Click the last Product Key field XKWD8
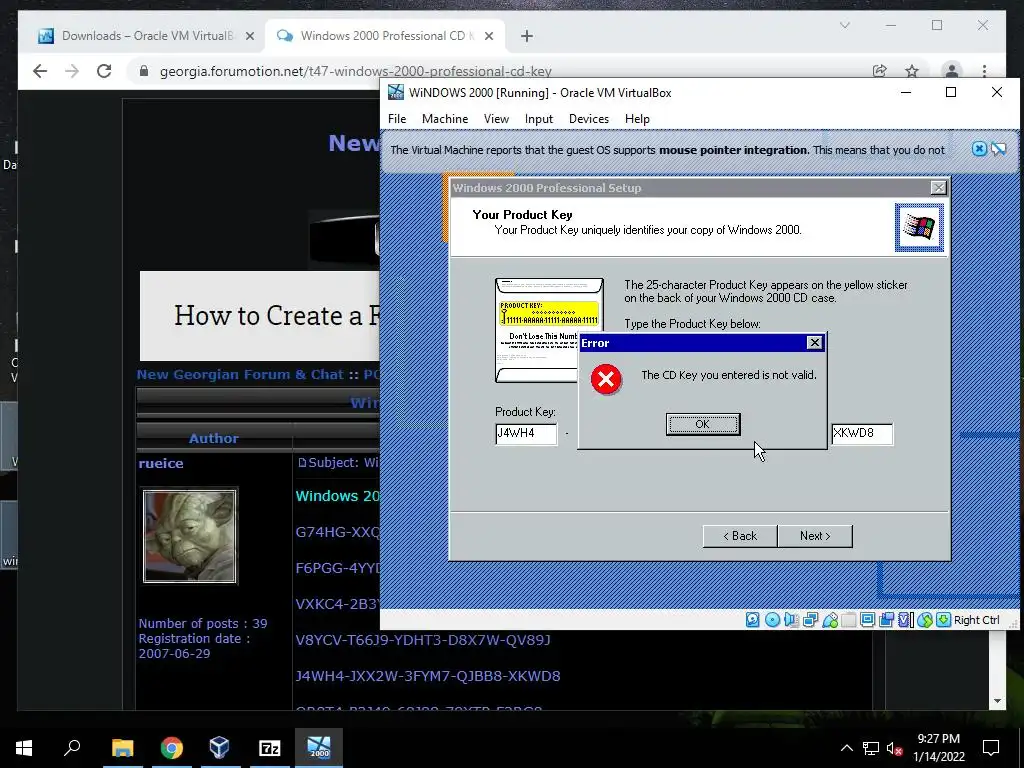Screen dimensions: 1024x768 [862, 434]
